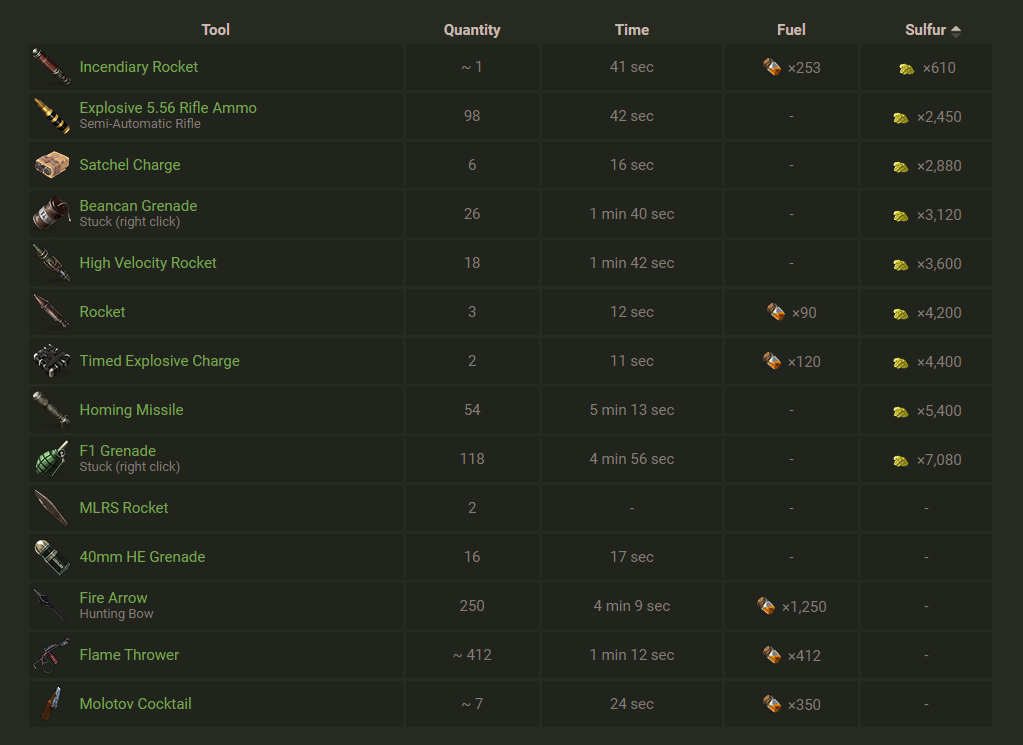The width and height of the screenshot is (1023, 745).
Task: Open the Fire Arrow link
Action: 113,598
